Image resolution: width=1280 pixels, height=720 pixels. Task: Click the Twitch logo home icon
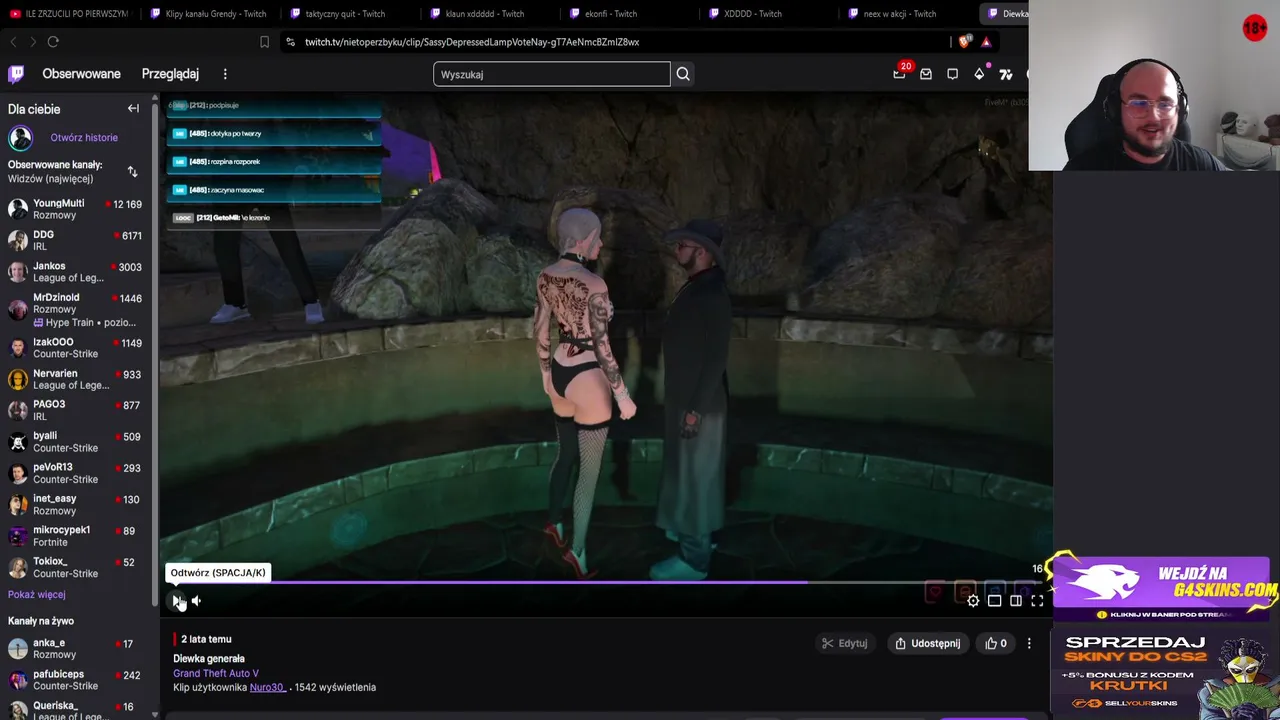pyautogui.click(x=16, y=74)
